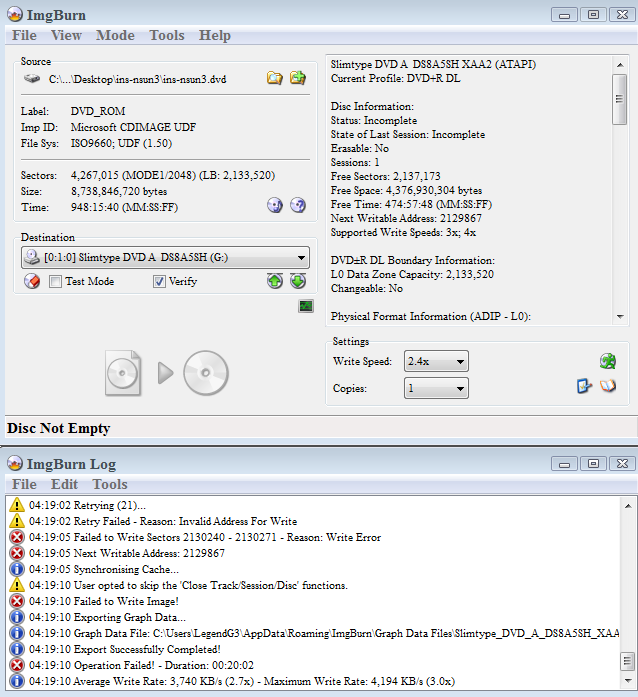Screen dimensions: 638x697
Task: Uncheck the Verify checkbox
Action: [x=159, y=281]
